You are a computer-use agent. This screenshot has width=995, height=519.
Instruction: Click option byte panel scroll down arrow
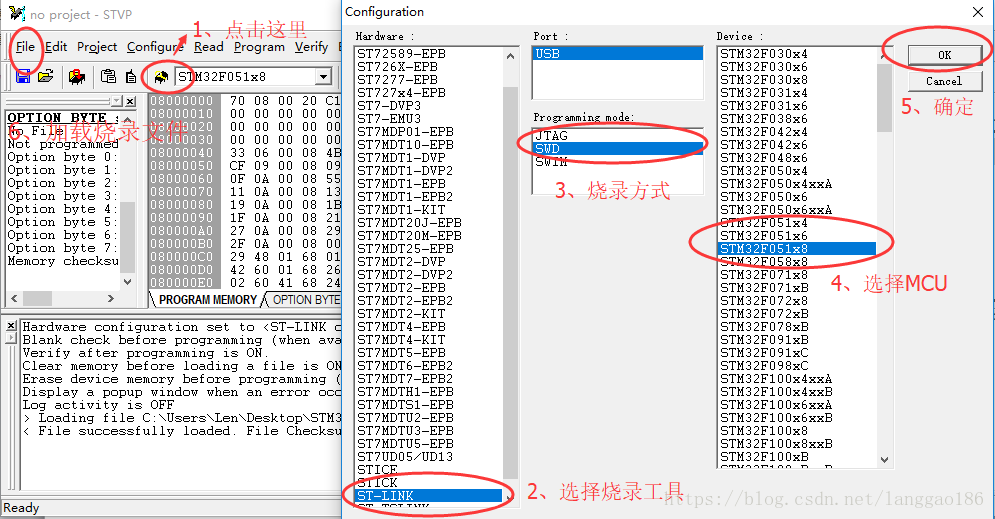pyautogui.click(x=128, y=281)
